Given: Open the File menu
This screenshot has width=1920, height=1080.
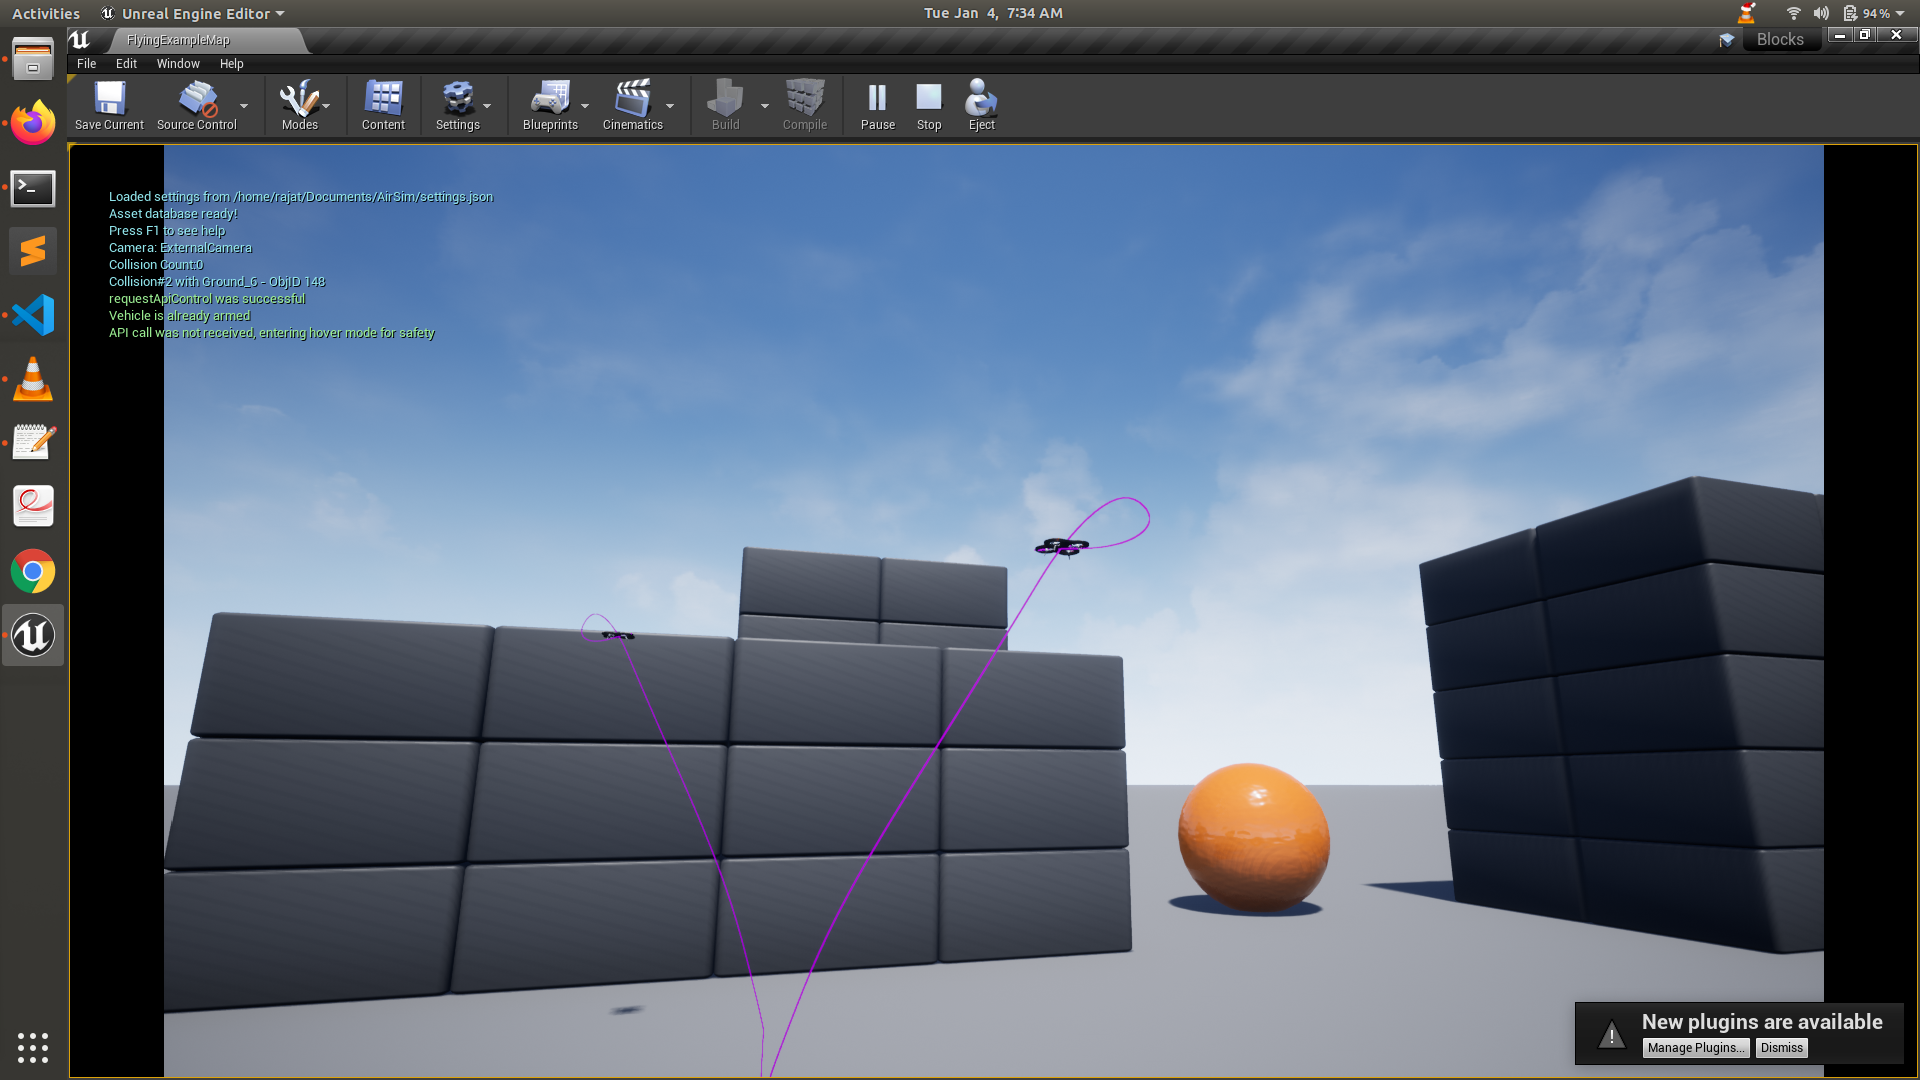Looking at the screenshot, I should (86, 63).
